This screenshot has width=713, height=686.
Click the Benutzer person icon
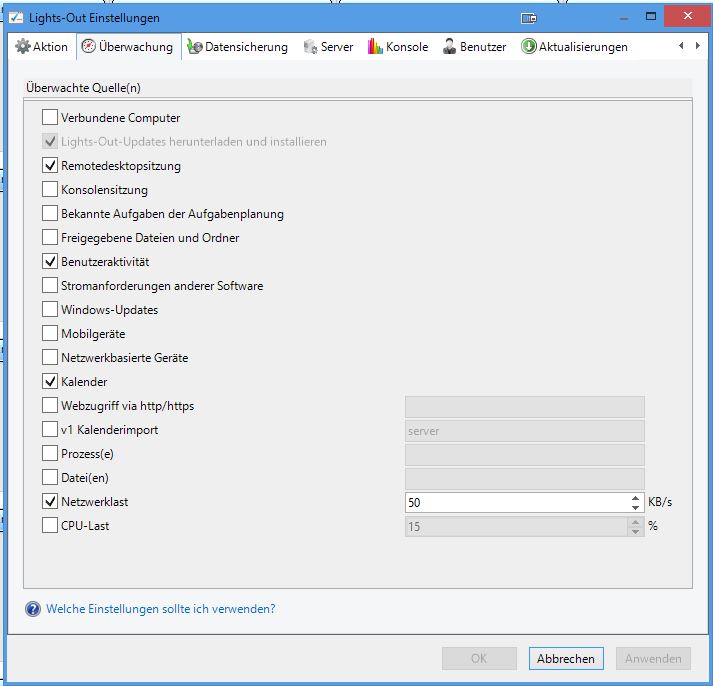point(450,47)
